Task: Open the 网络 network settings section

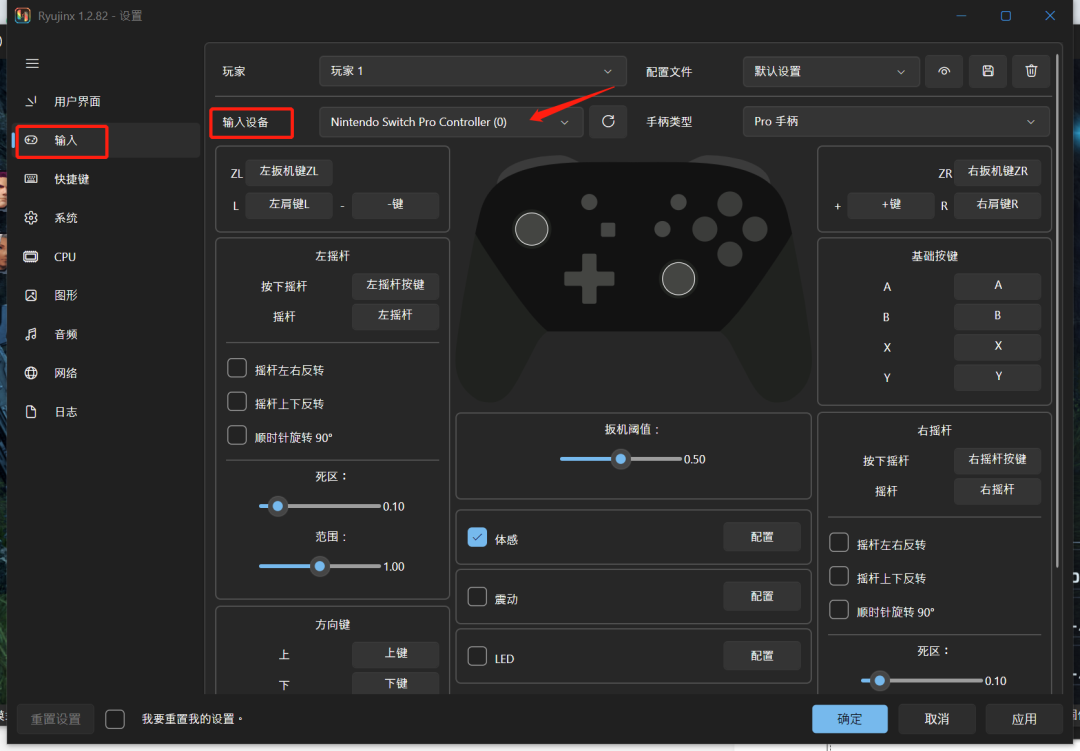Action: pos(65,373)
